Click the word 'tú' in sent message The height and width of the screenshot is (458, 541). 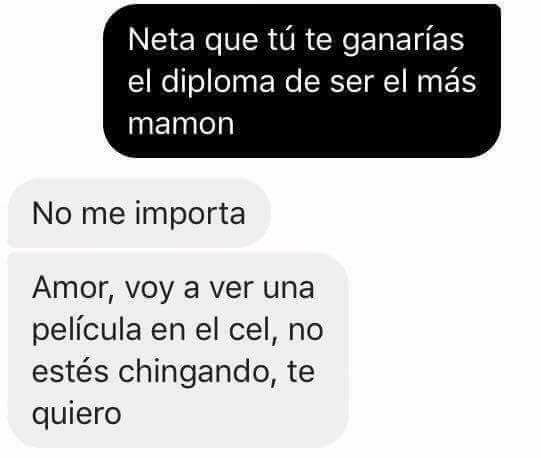pos(282,39)
